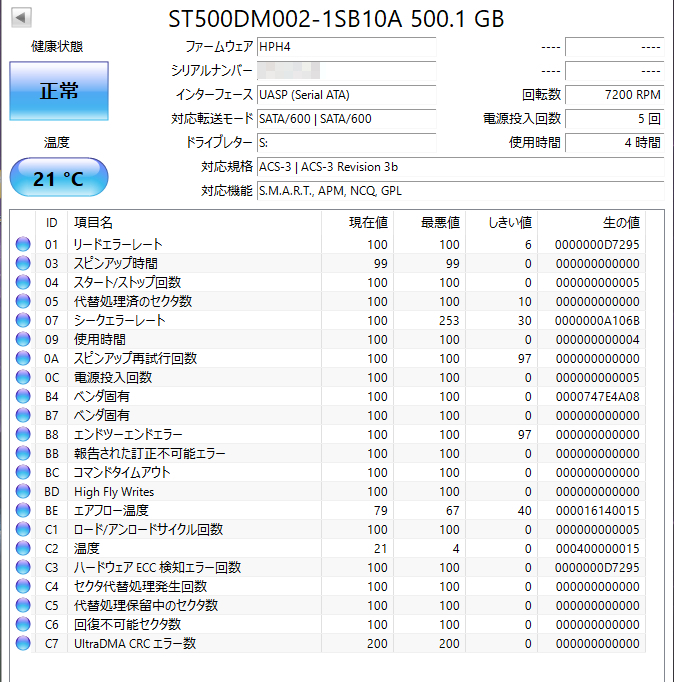
Task: Click the status orb for スピンアップ再試行回数
Action: [x=23, y=358]
